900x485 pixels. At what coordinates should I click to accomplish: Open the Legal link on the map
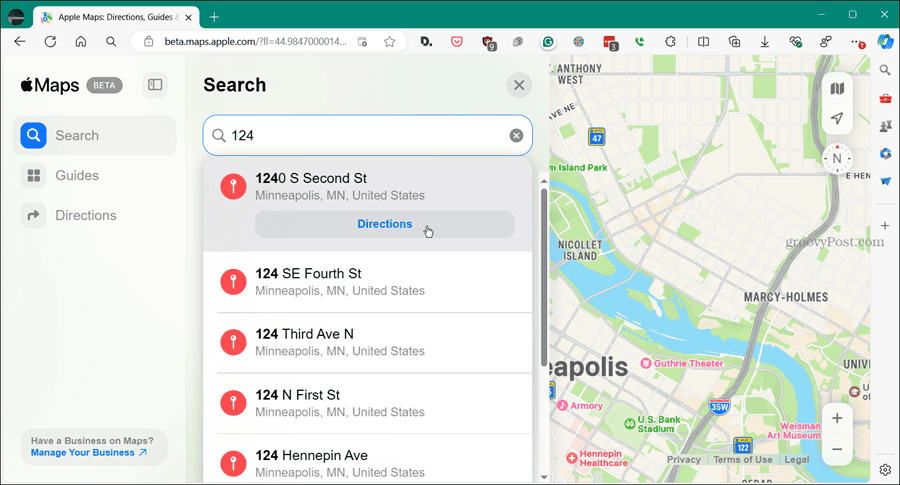click(797, 459)
